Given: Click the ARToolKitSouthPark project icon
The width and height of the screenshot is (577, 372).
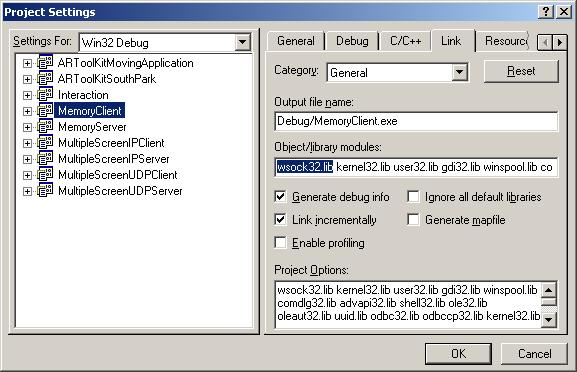Looking at the screenshot, I should [45, 79].
